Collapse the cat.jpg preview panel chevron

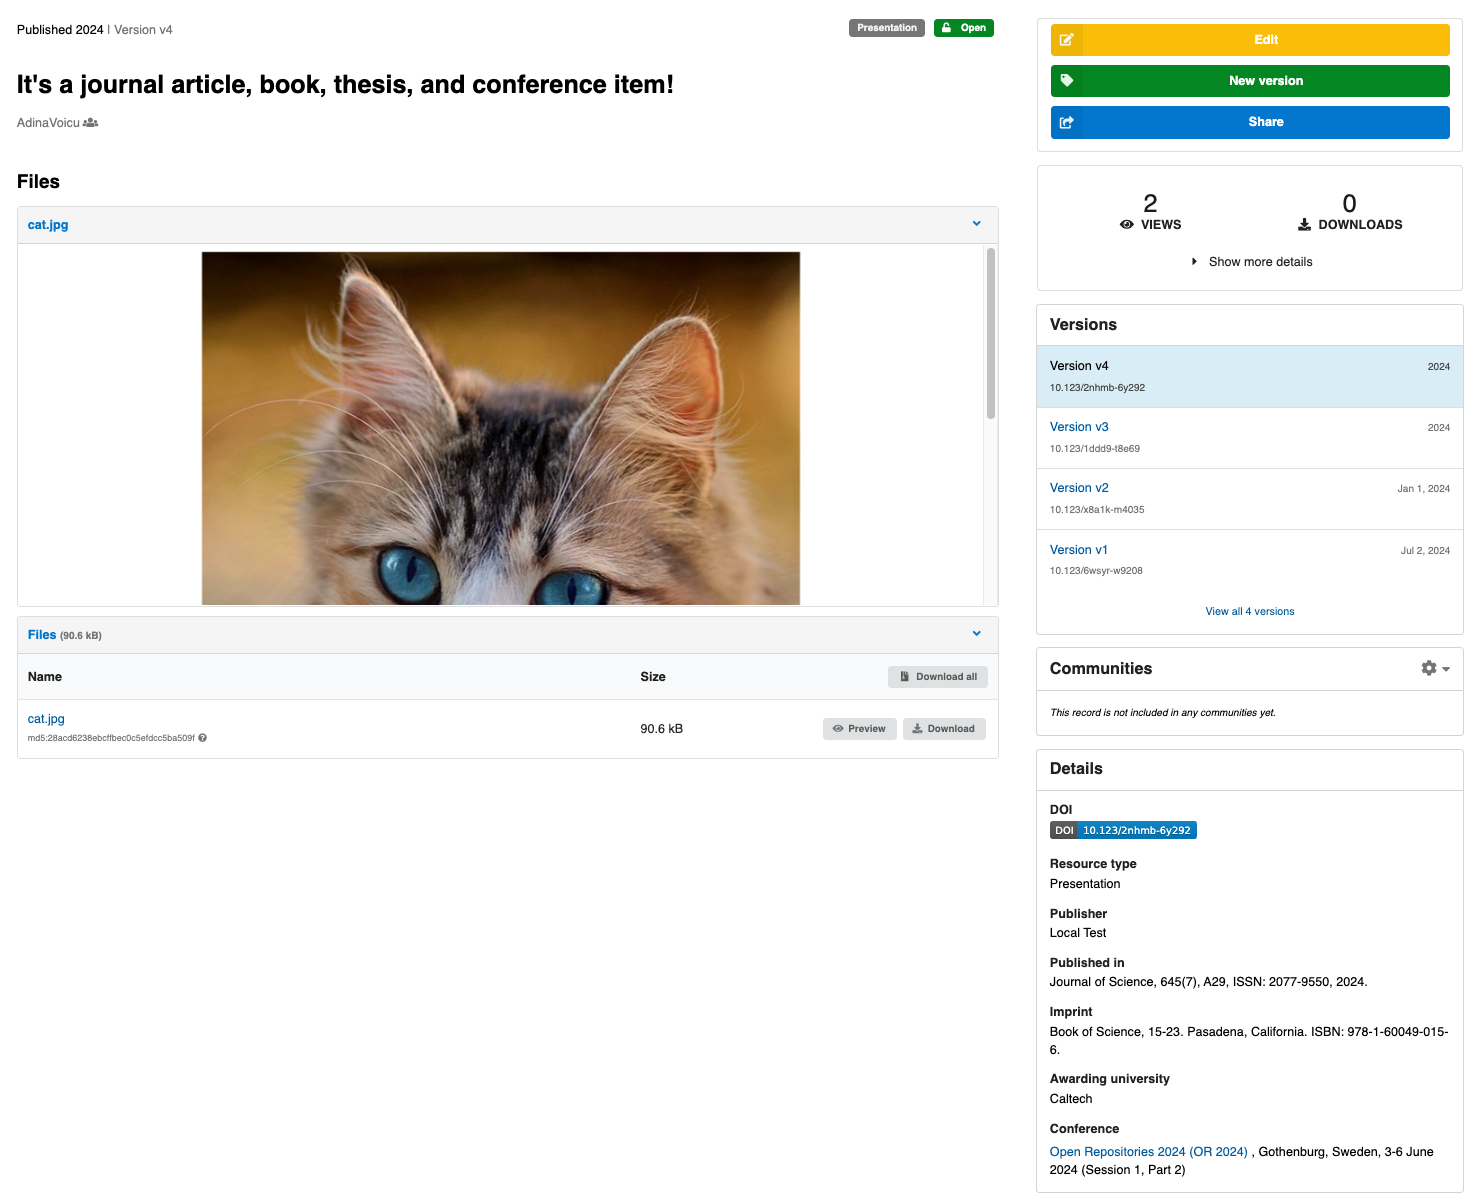977,224
